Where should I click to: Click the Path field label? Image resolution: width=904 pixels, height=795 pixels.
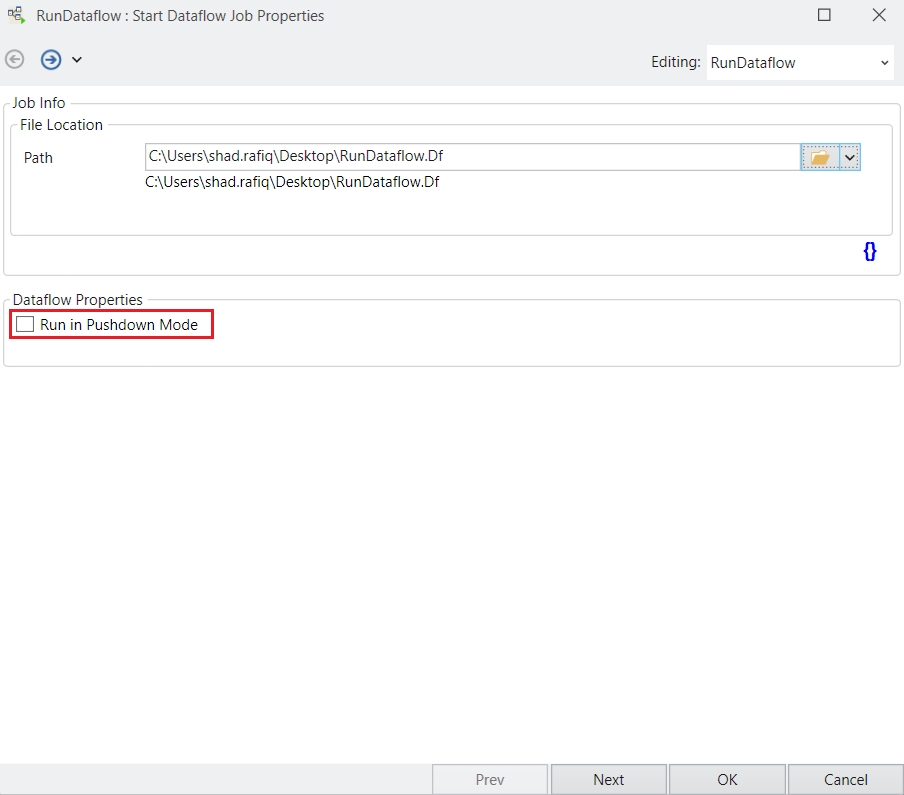coord(38,158)
